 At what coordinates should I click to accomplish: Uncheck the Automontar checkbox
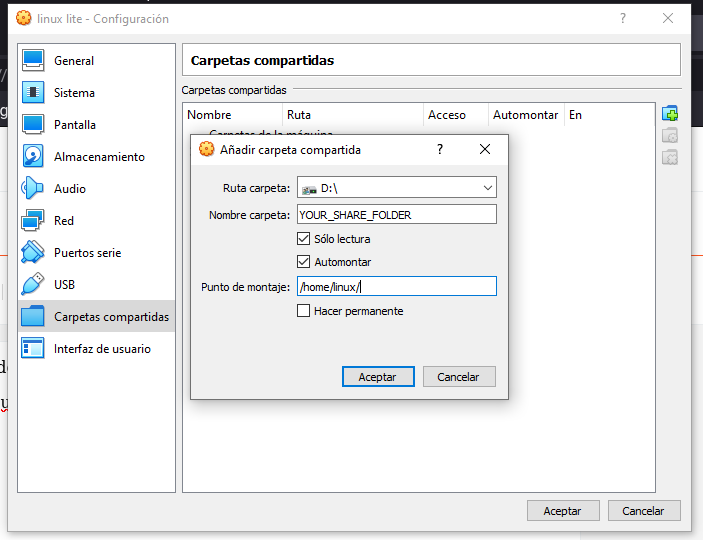tap(304, 261)
